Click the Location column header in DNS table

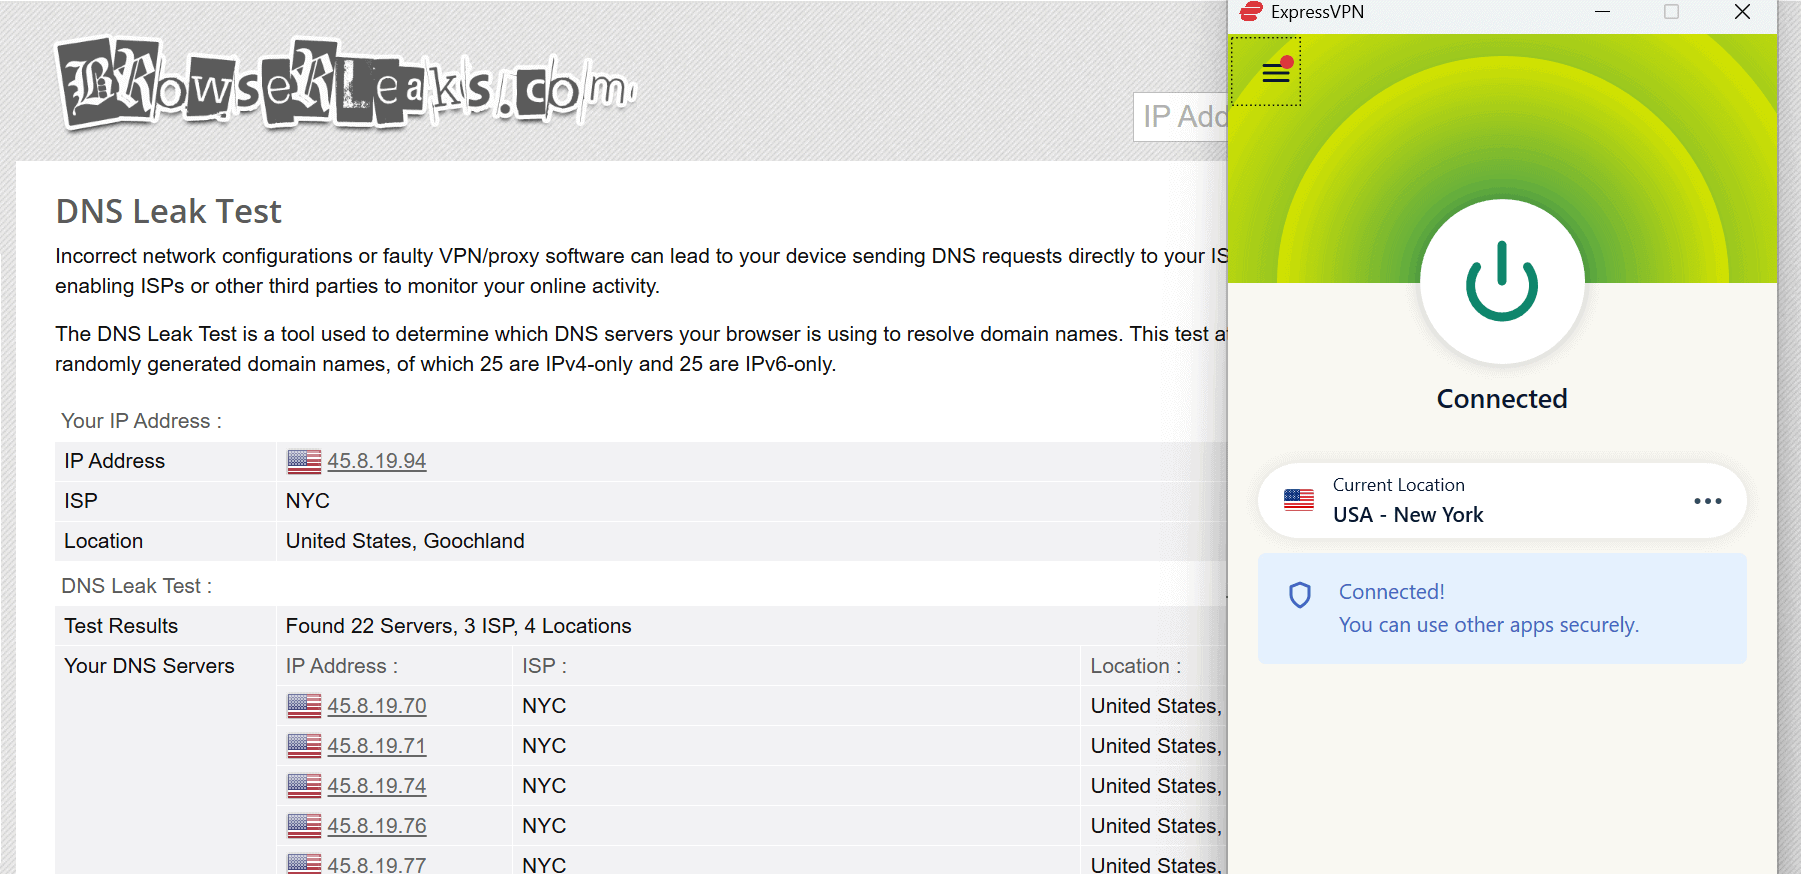coord(1135,666)
